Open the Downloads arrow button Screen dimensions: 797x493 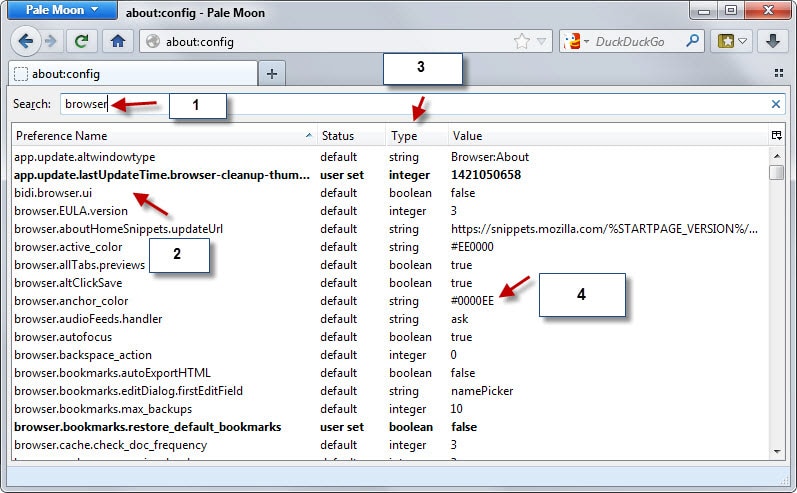(x=773, y=41)
